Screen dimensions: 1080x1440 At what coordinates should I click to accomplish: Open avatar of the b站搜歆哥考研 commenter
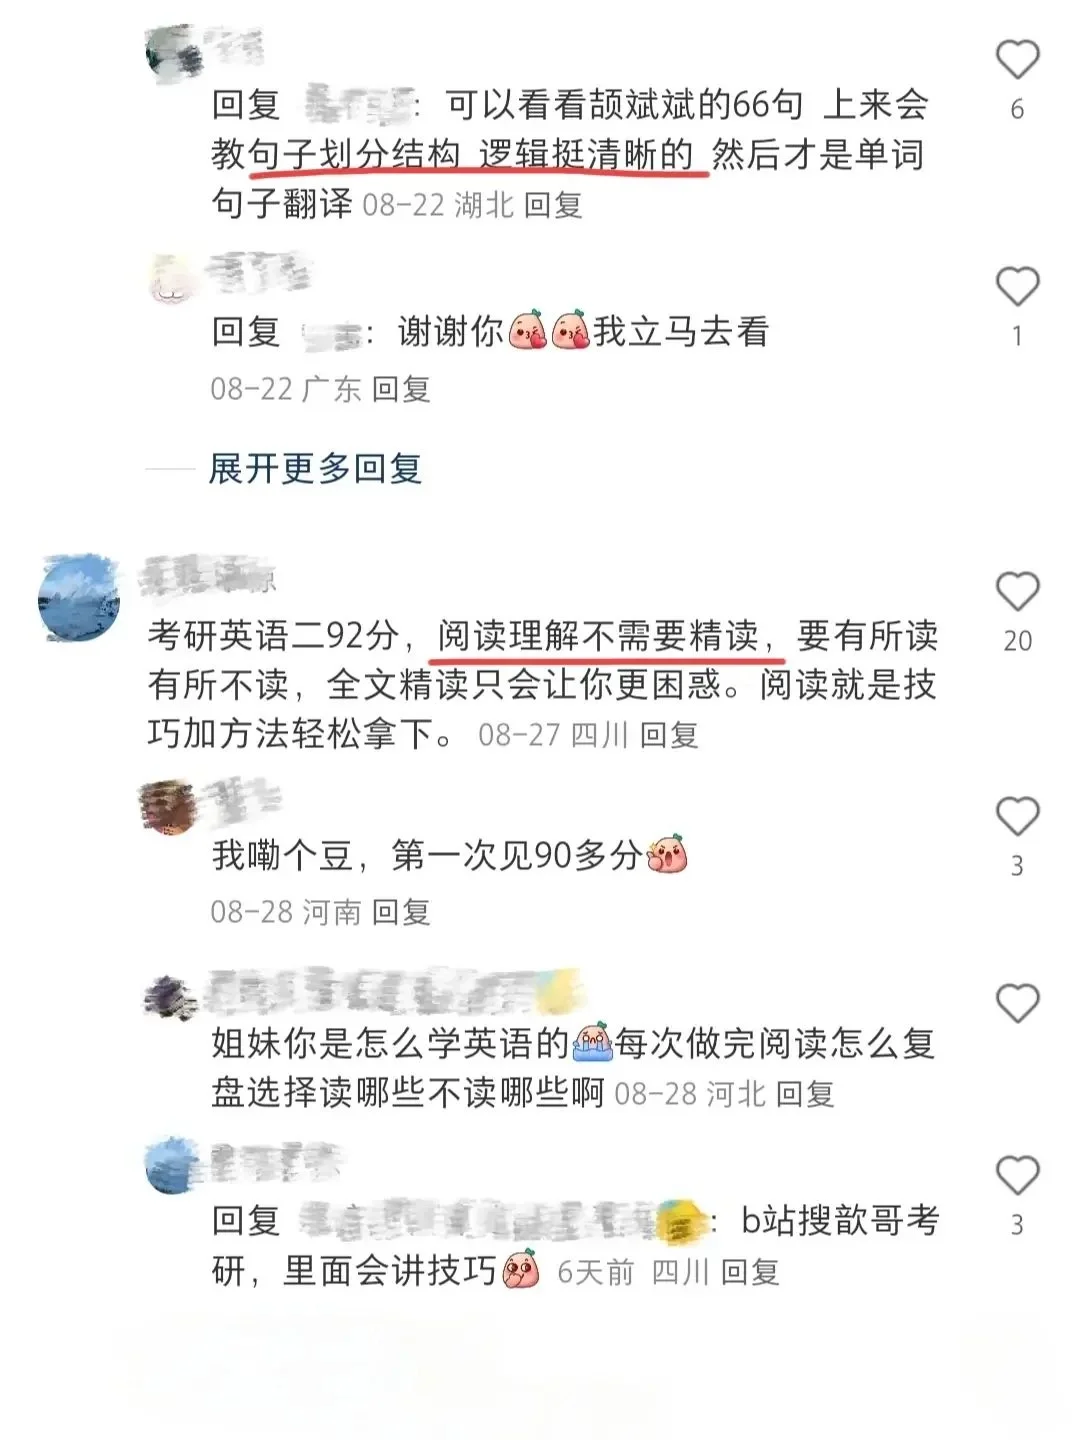[169, 1166]
